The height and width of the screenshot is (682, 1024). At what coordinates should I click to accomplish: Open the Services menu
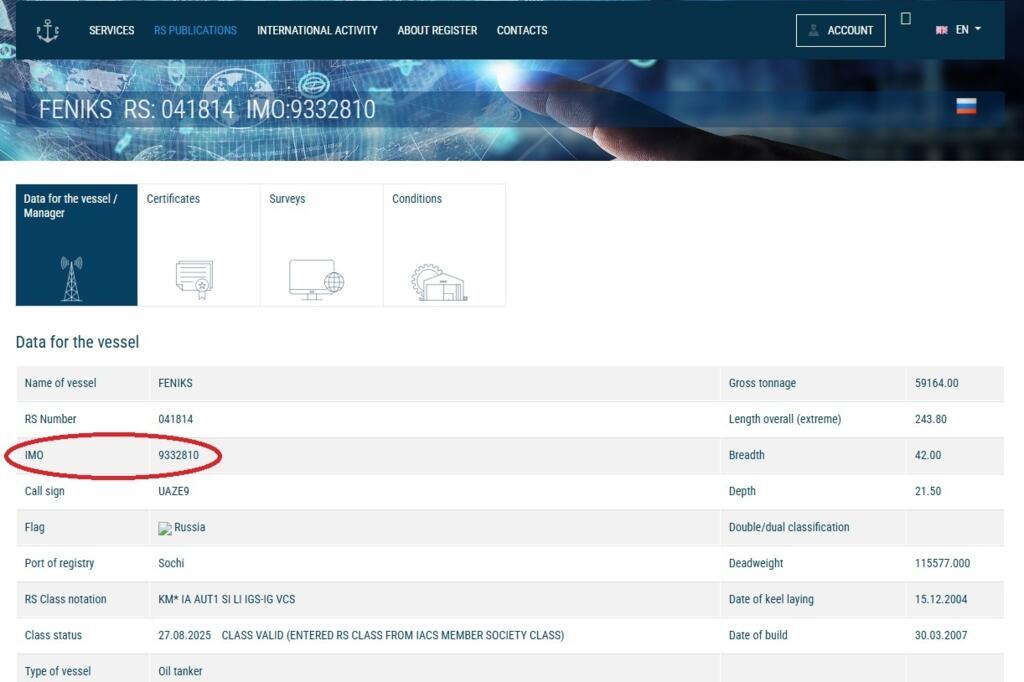[x=111, y=30]
